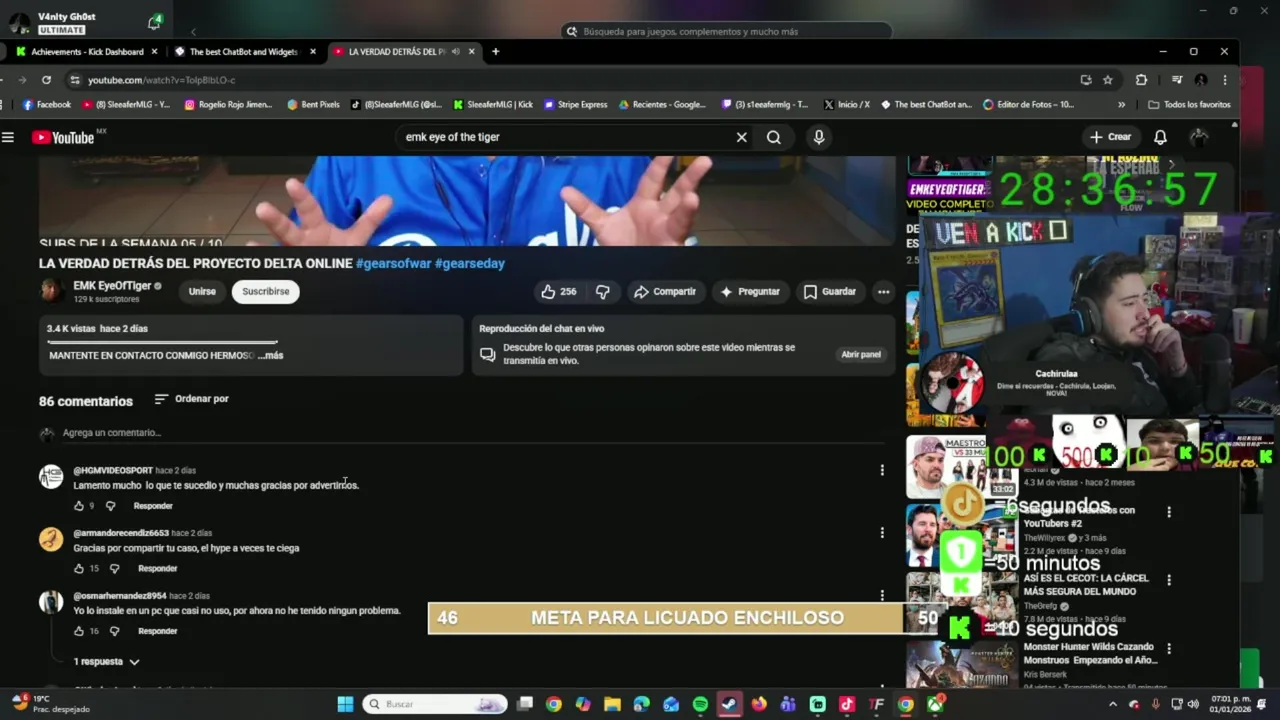
Task: Expand 1 respuesta under osmarhernandez comment
Action: point(106,662)
